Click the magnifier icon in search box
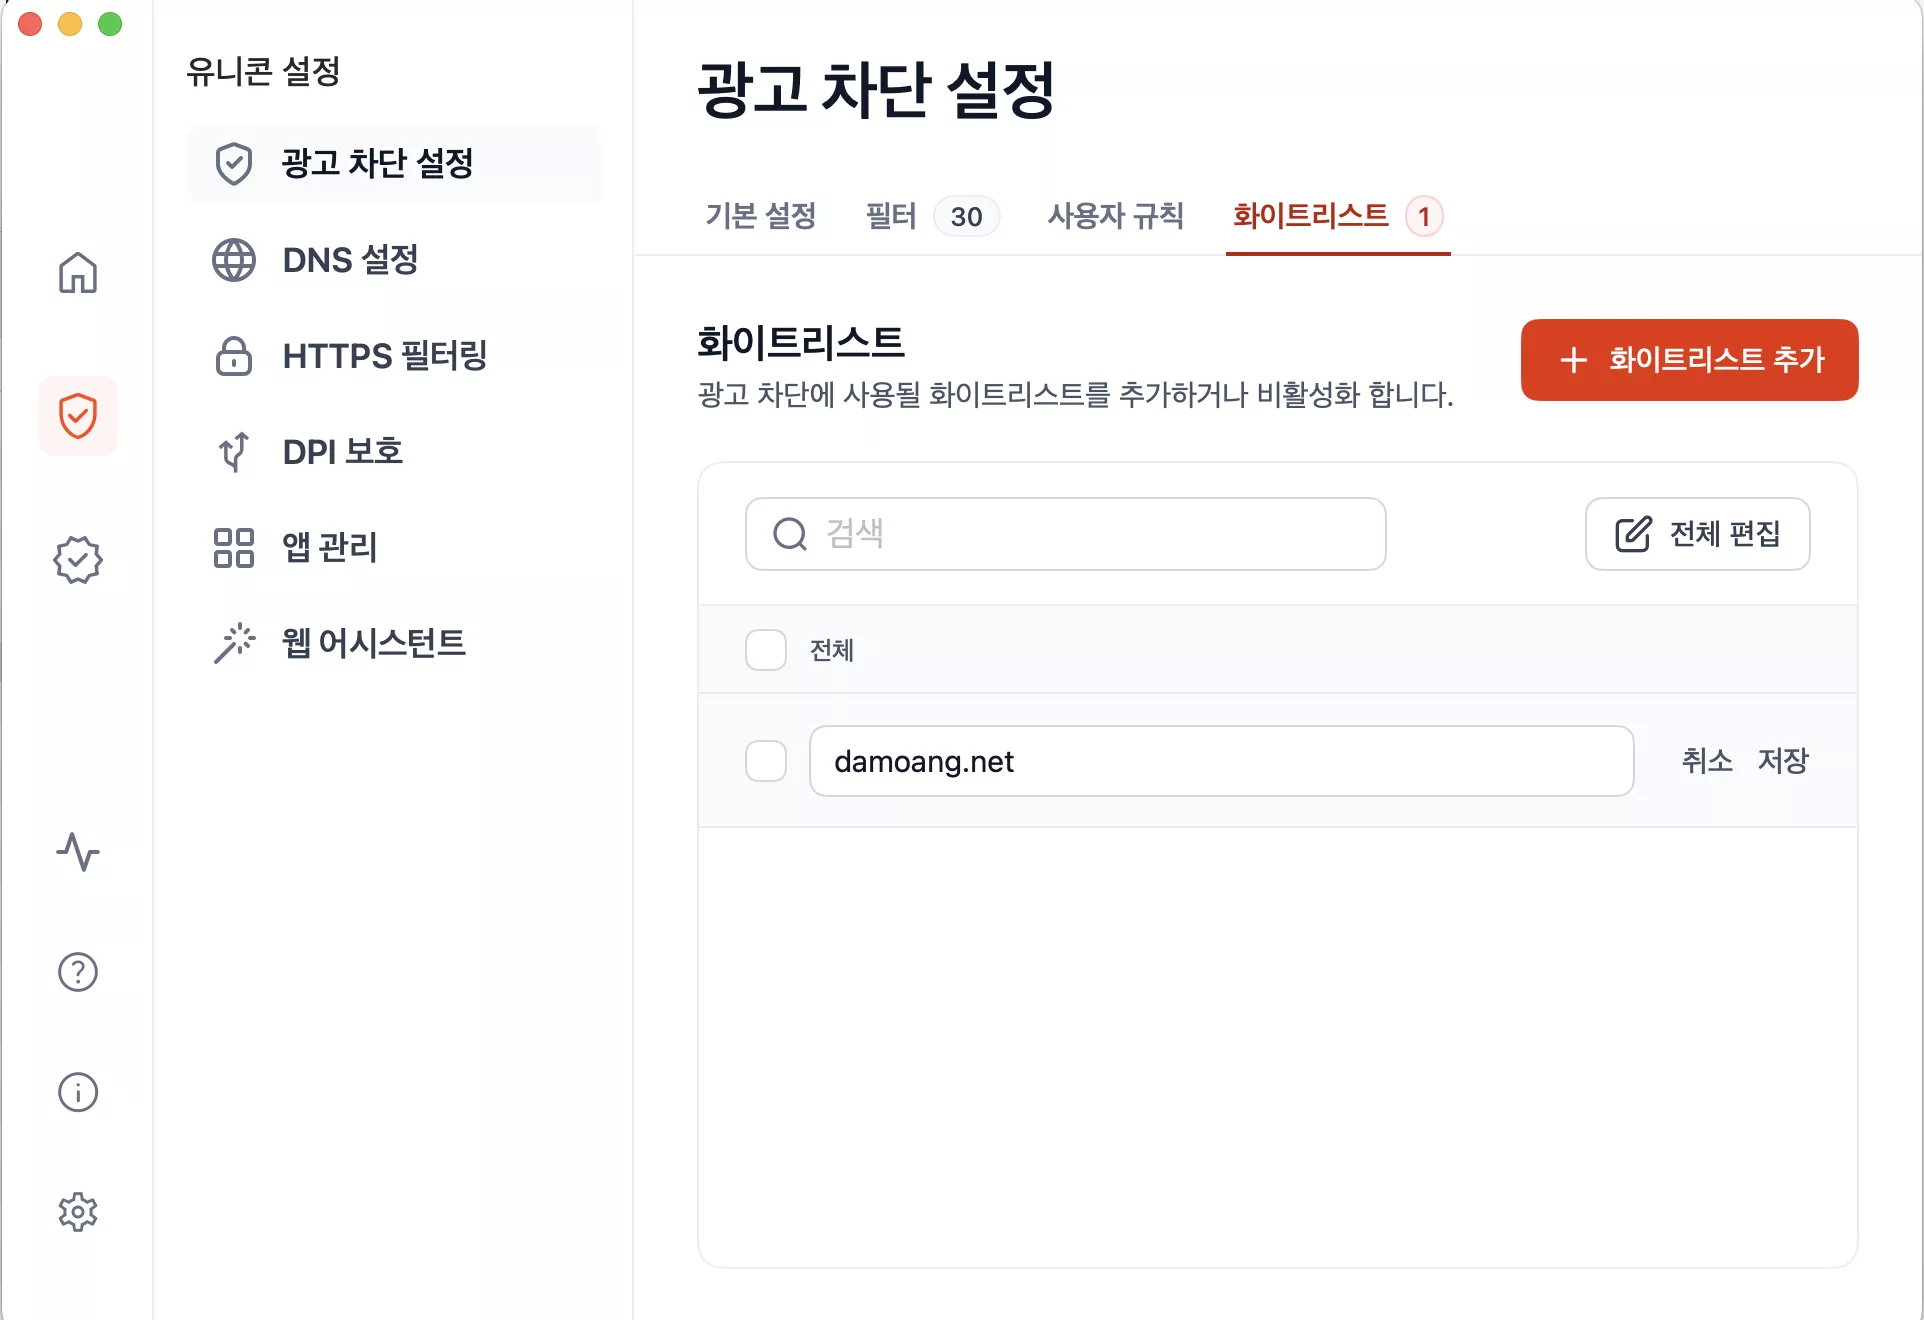 pyautogui.click(x=790, y=534)
